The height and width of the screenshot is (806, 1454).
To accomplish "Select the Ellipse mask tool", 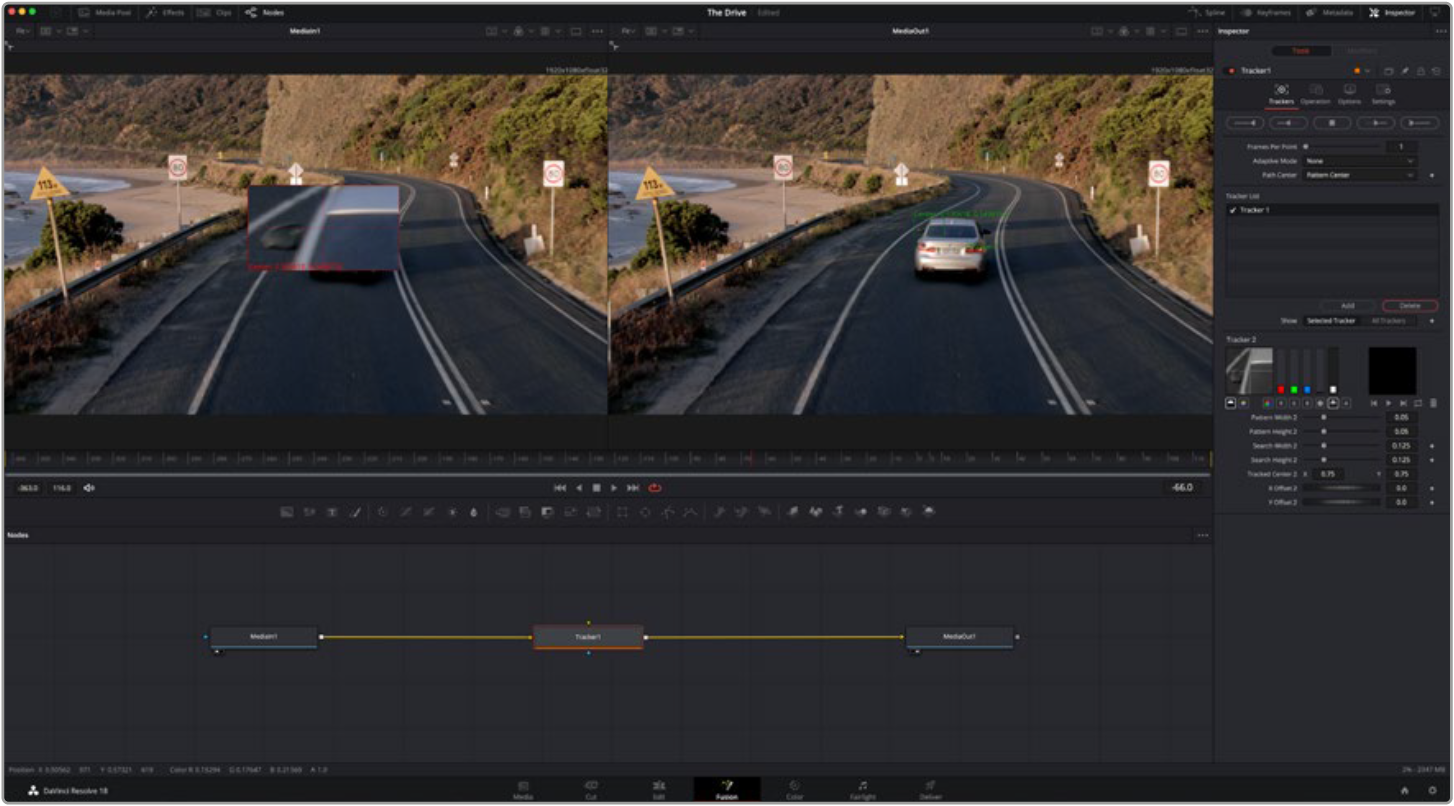I will coord(645,512).
